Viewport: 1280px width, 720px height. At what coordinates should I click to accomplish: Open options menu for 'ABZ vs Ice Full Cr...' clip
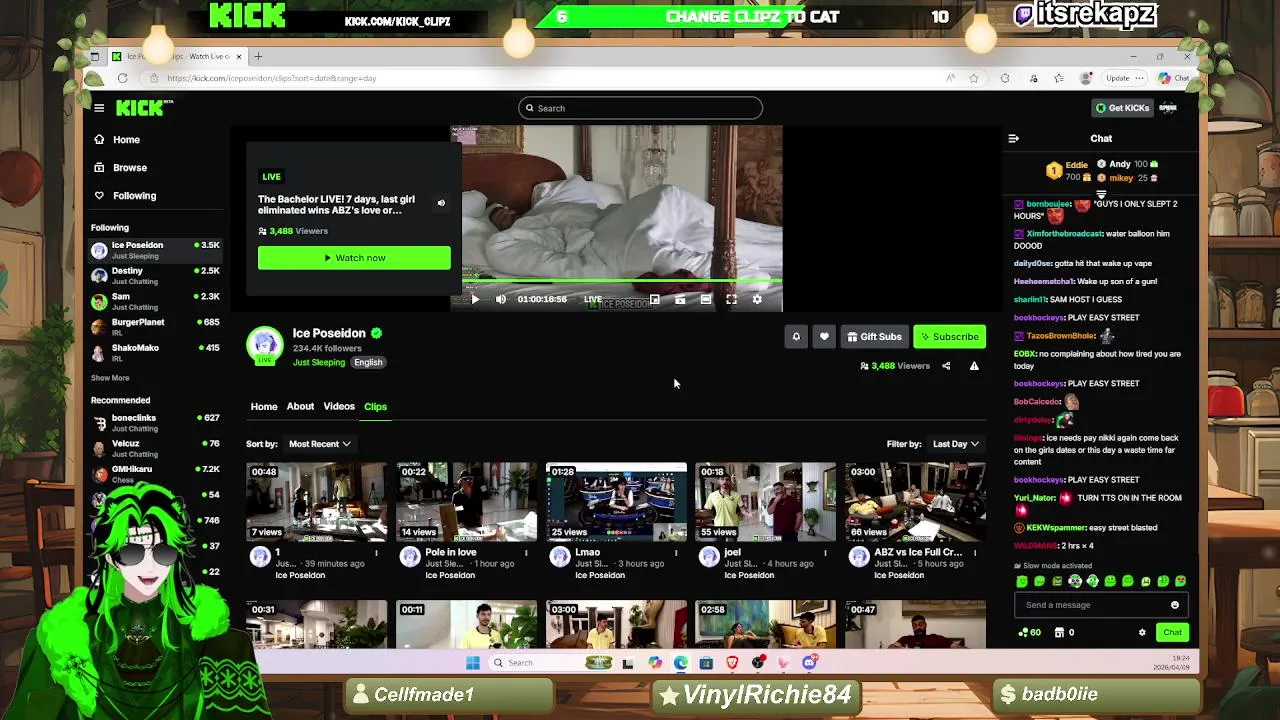pos(975,552)
